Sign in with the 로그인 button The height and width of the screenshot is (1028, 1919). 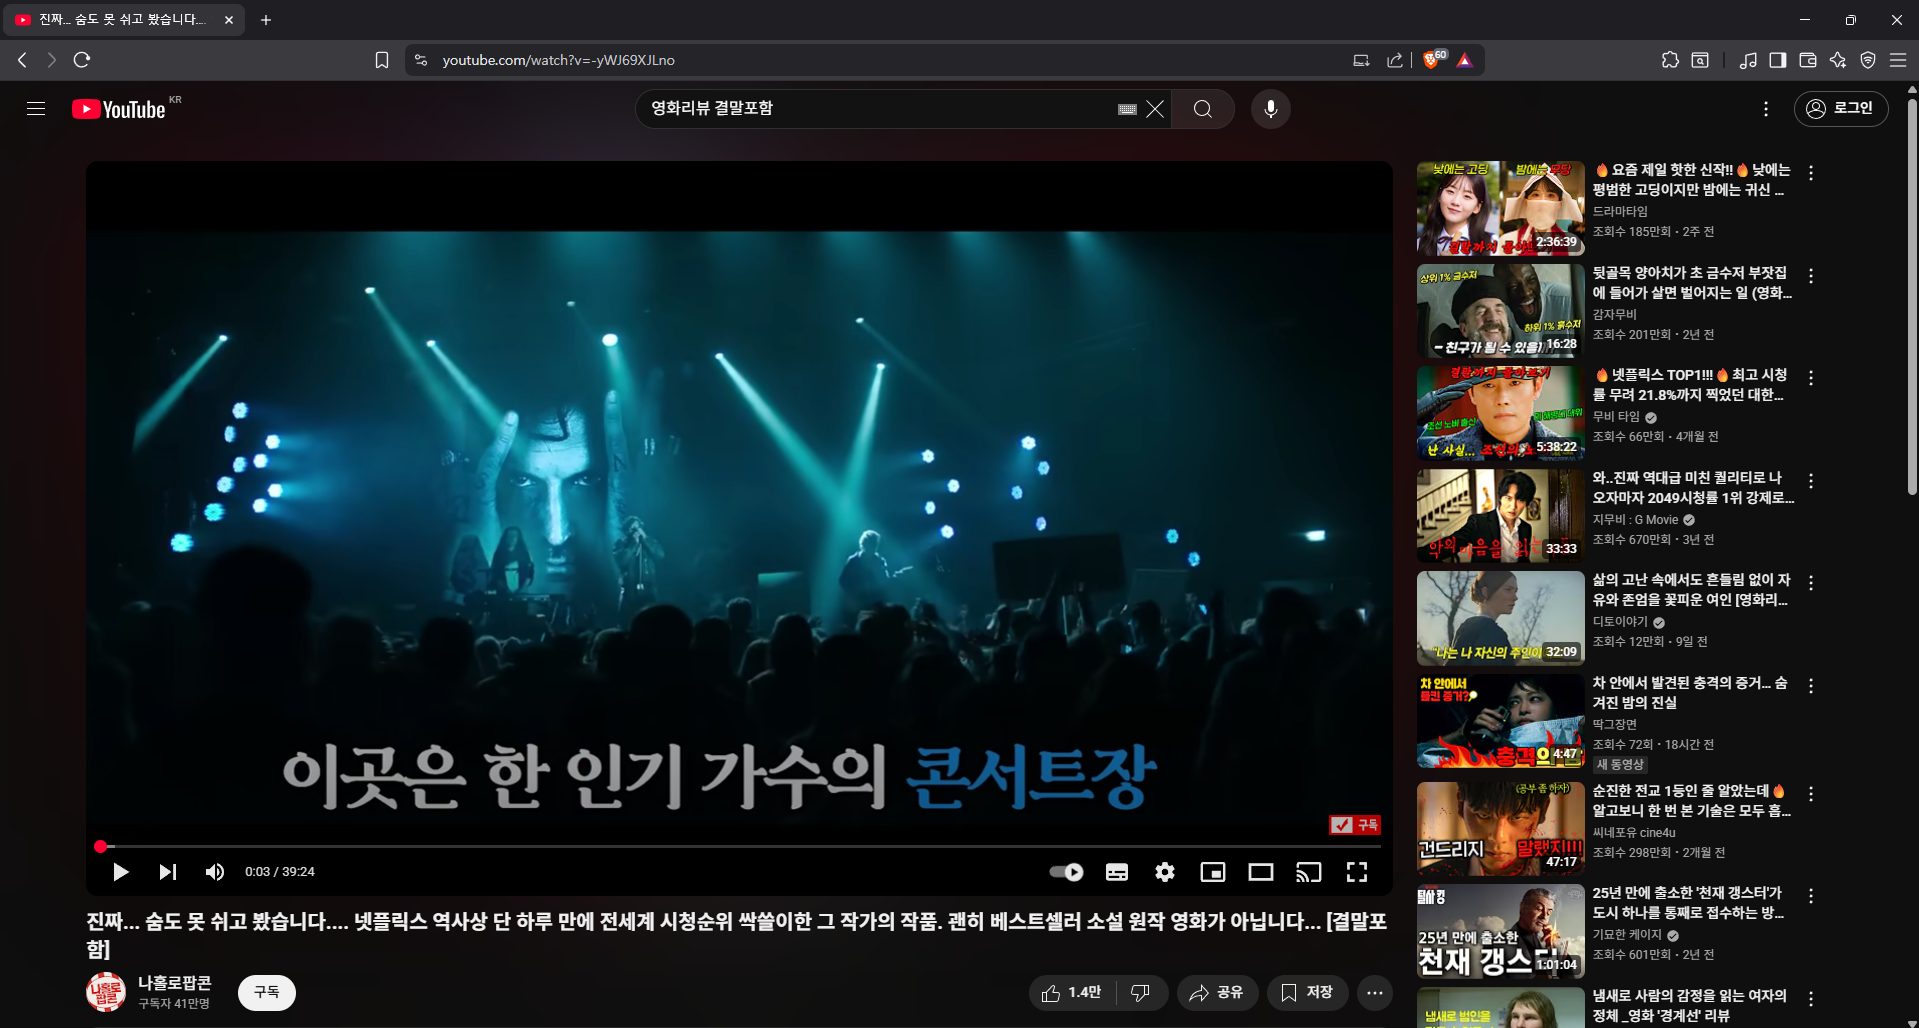(x=1841, y=108)
